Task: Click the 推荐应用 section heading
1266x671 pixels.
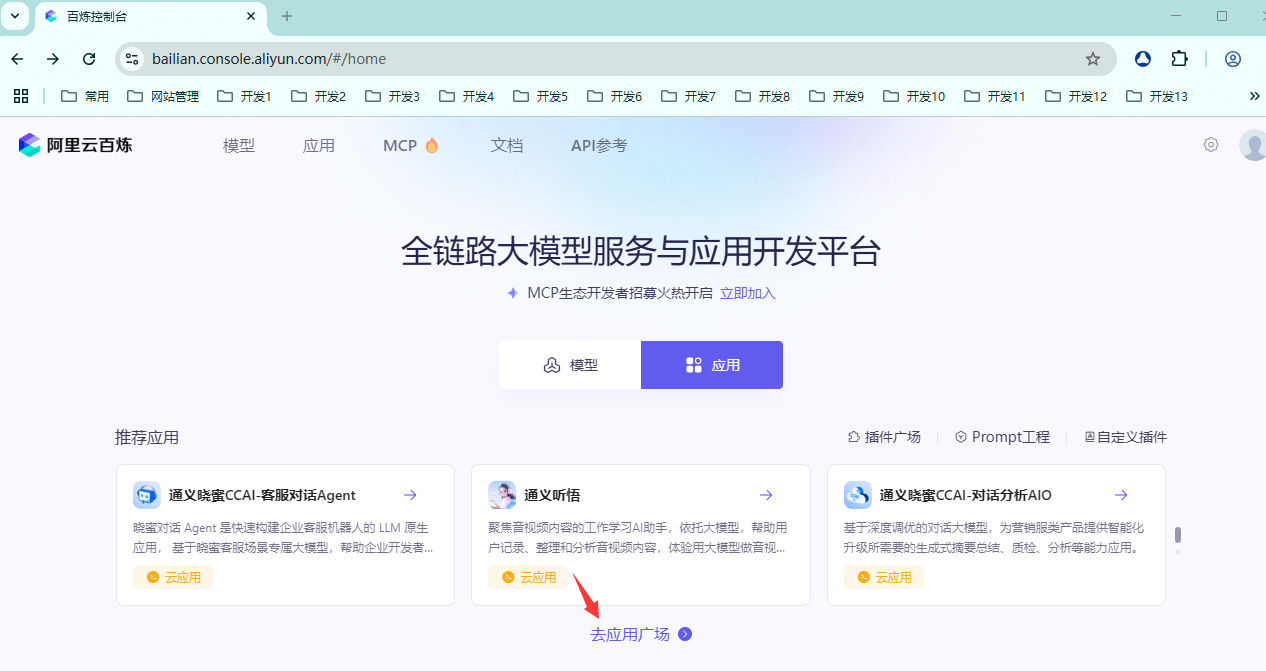Action: coord(147,437)
